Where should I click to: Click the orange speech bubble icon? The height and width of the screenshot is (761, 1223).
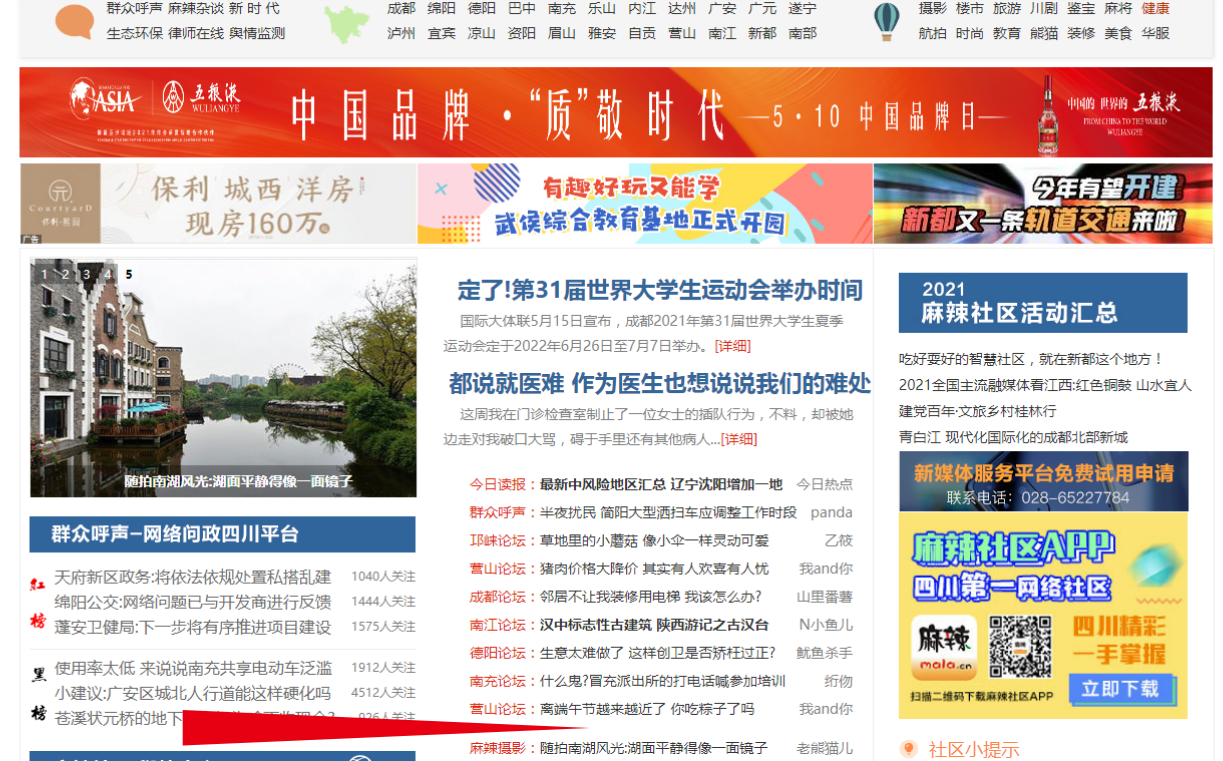point(74,21)
